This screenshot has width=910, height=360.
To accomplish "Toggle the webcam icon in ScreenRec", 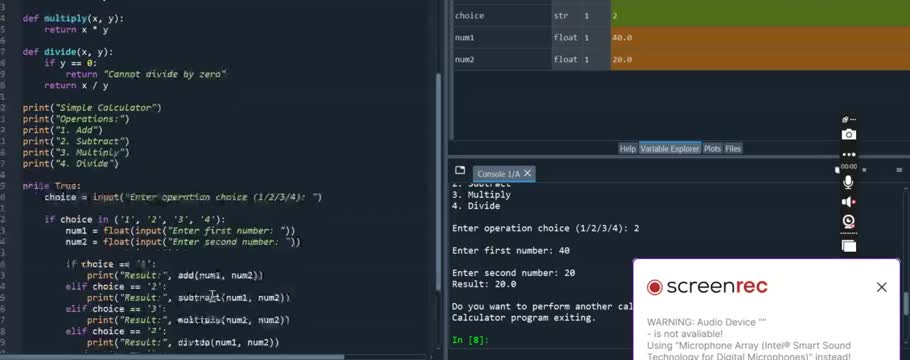I will coord(848,221).
